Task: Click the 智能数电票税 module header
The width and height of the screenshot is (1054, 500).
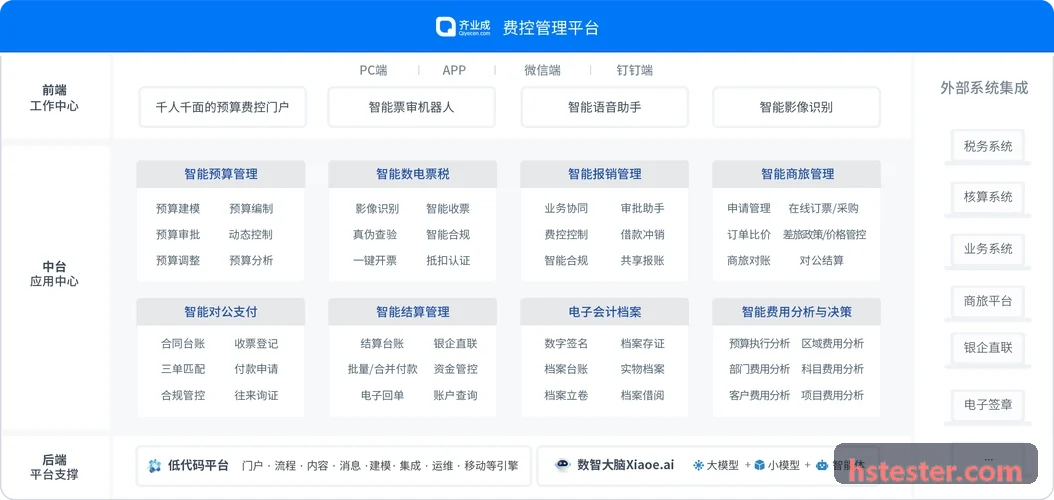Action: pos(412,174)
